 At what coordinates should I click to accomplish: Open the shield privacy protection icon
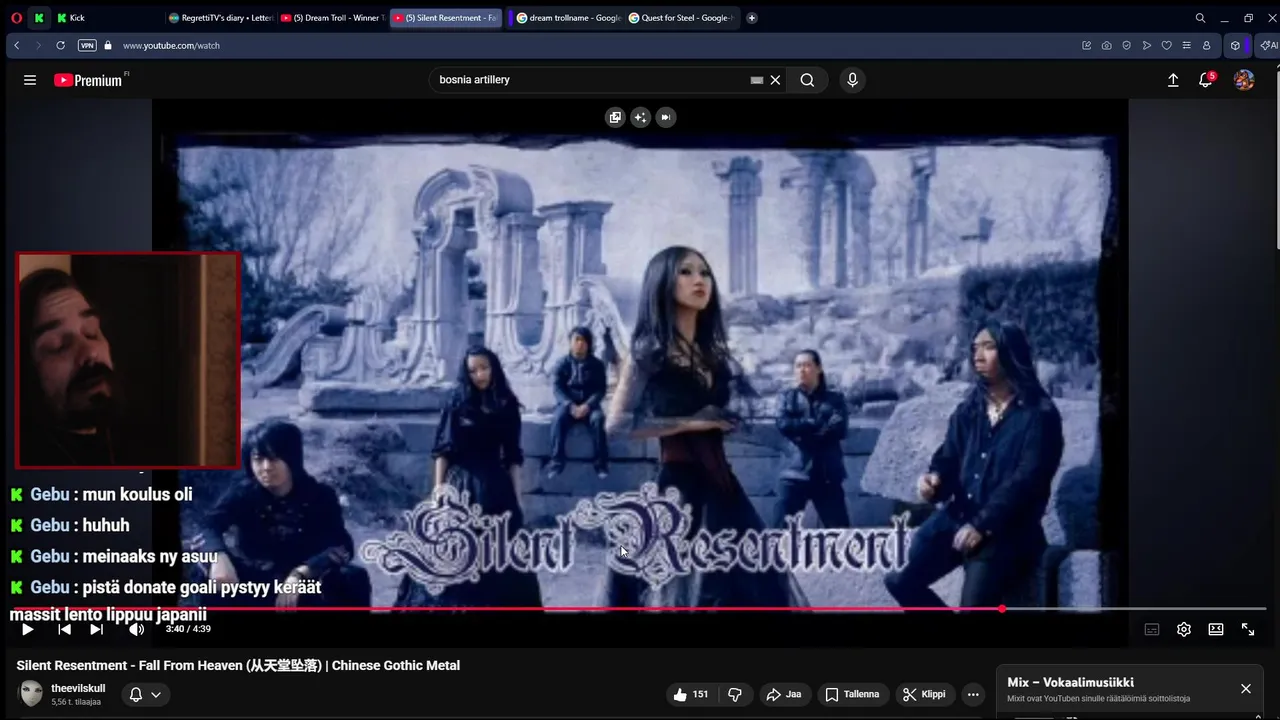tap(1126, 45)
